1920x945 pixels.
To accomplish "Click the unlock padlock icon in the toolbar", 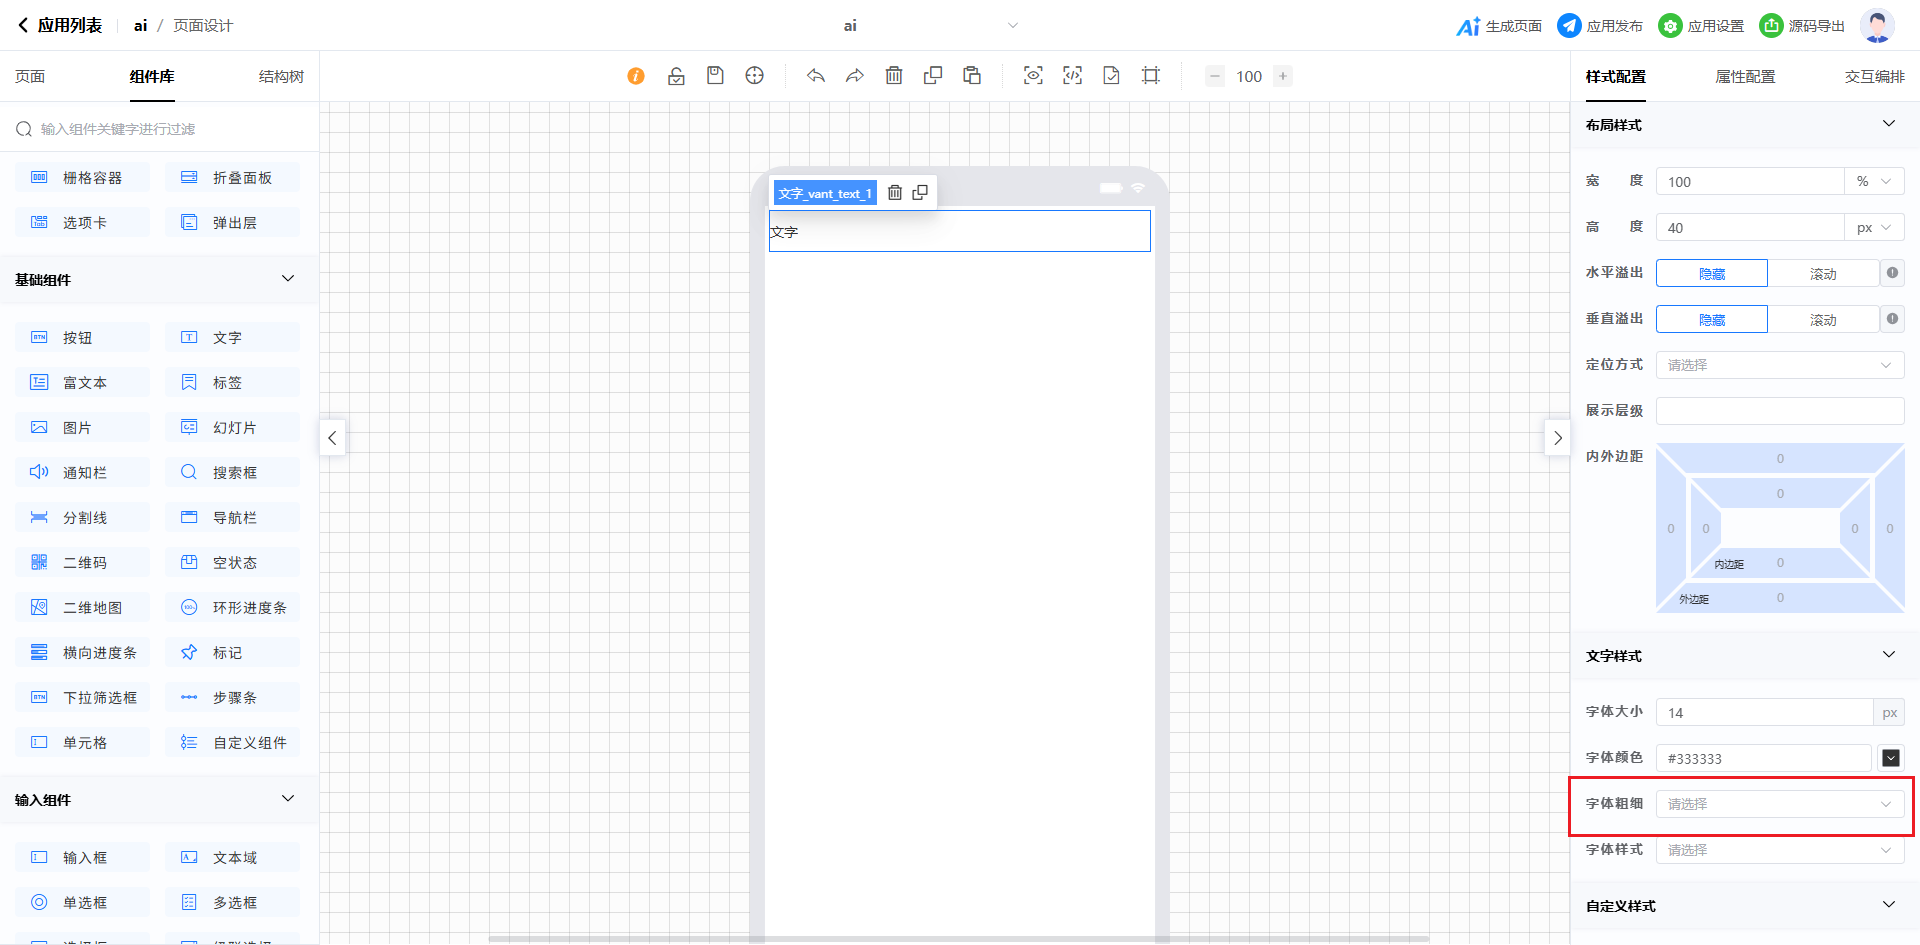I will click(676, 76).
